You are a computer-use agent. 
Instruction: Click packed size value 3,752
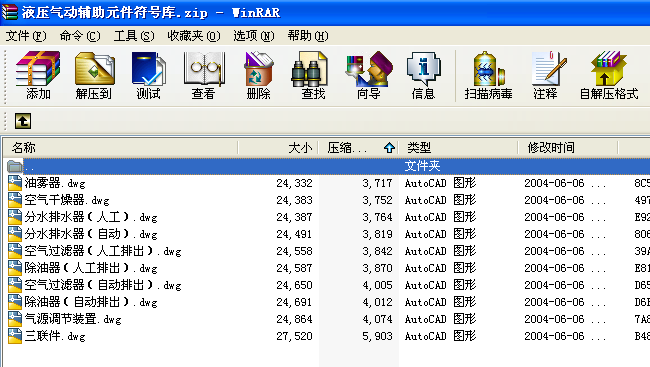pos(377,200)
